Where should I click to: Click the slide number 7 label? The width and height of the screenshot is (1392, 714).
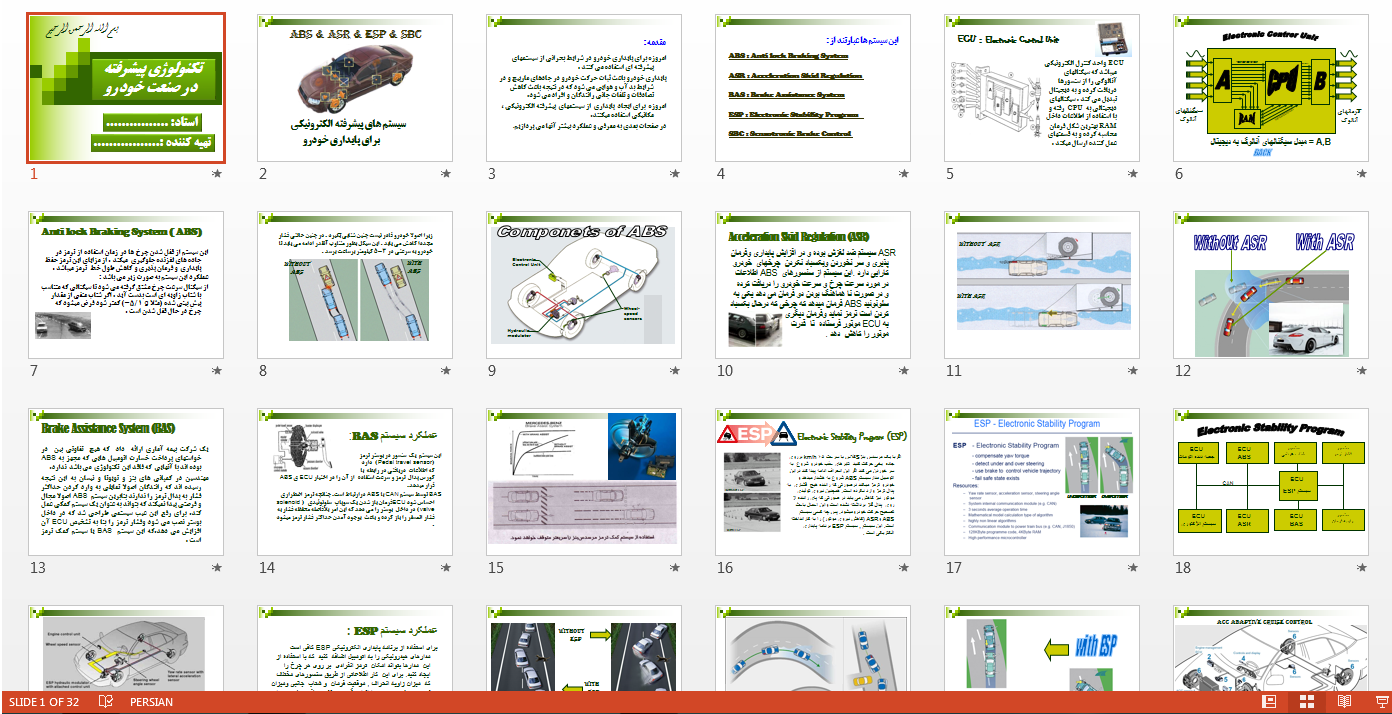[x=34, y=371]
